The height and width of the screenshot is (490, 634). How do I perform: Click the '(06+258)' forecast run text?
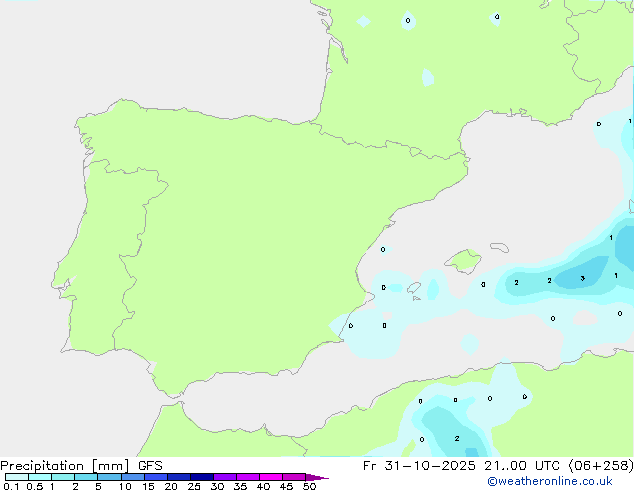pos(601,466)
